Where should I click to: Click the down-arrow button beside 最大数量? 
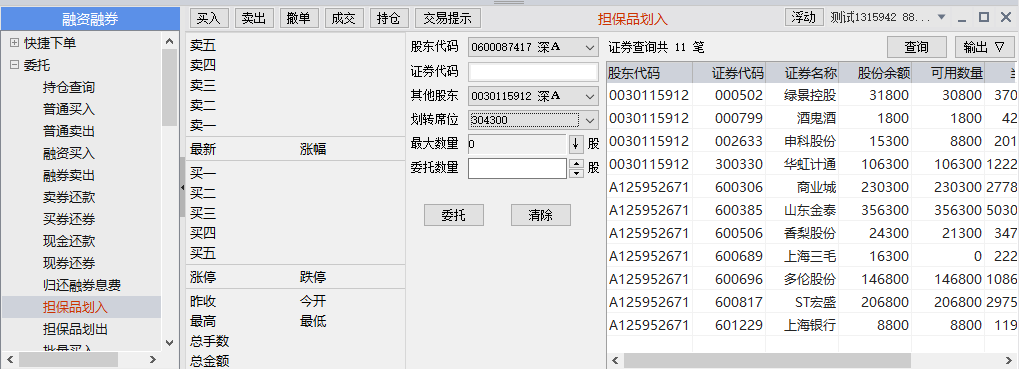(576, 144)
